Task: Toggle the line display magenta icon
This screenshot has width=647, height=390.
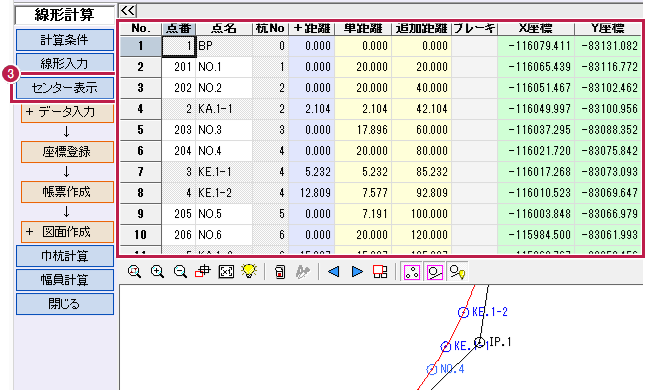Action: click(x=434, y=272)
